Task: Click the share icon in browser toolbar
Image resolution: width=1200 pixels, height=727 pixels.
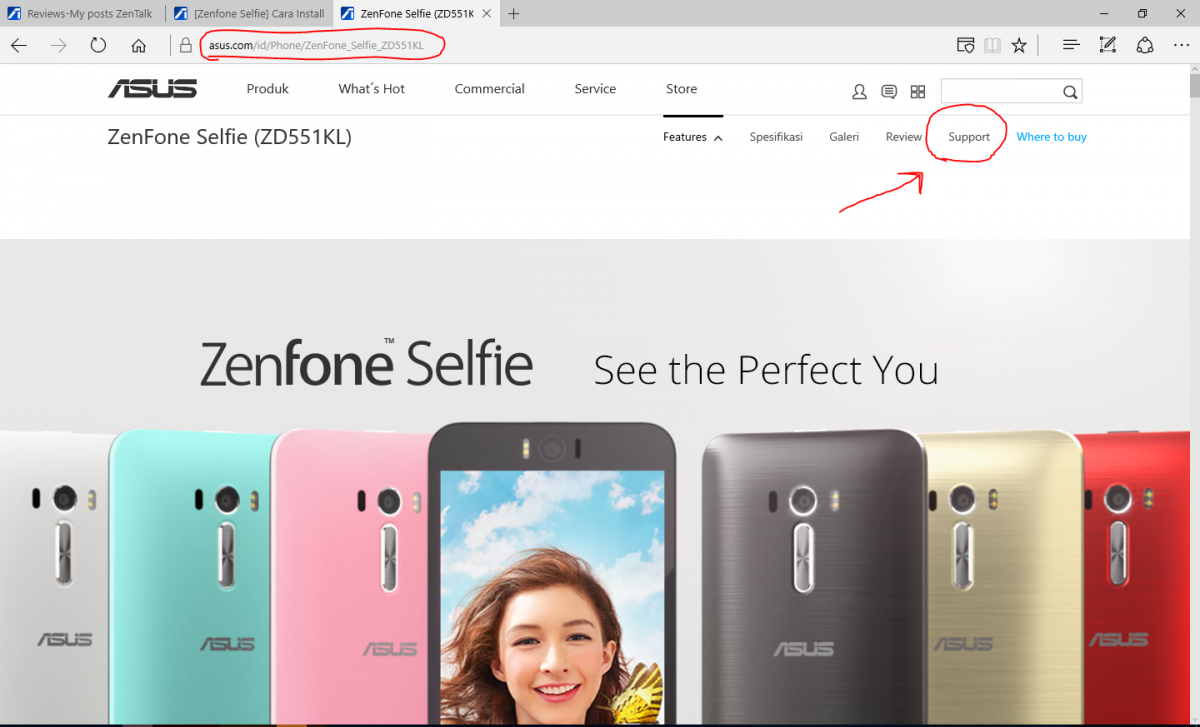Action: tap(1145, 45)
